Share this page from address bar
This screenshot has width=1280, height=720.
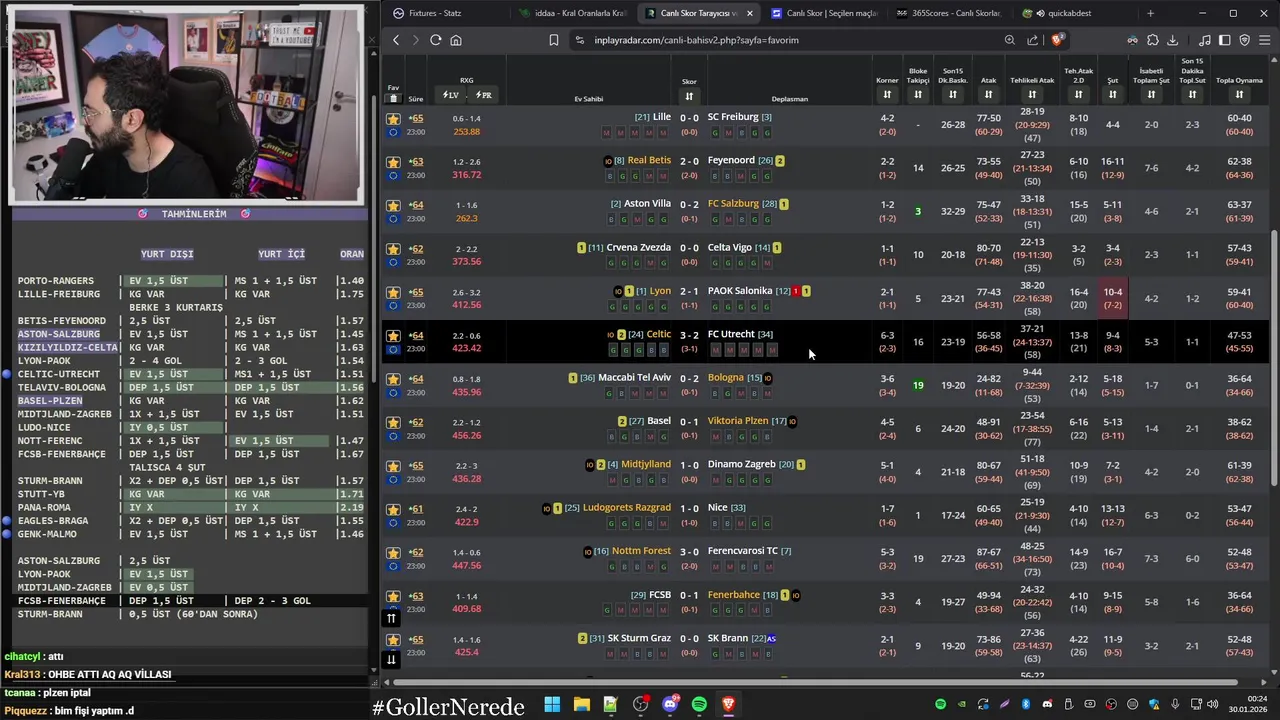click(1033, 40)
